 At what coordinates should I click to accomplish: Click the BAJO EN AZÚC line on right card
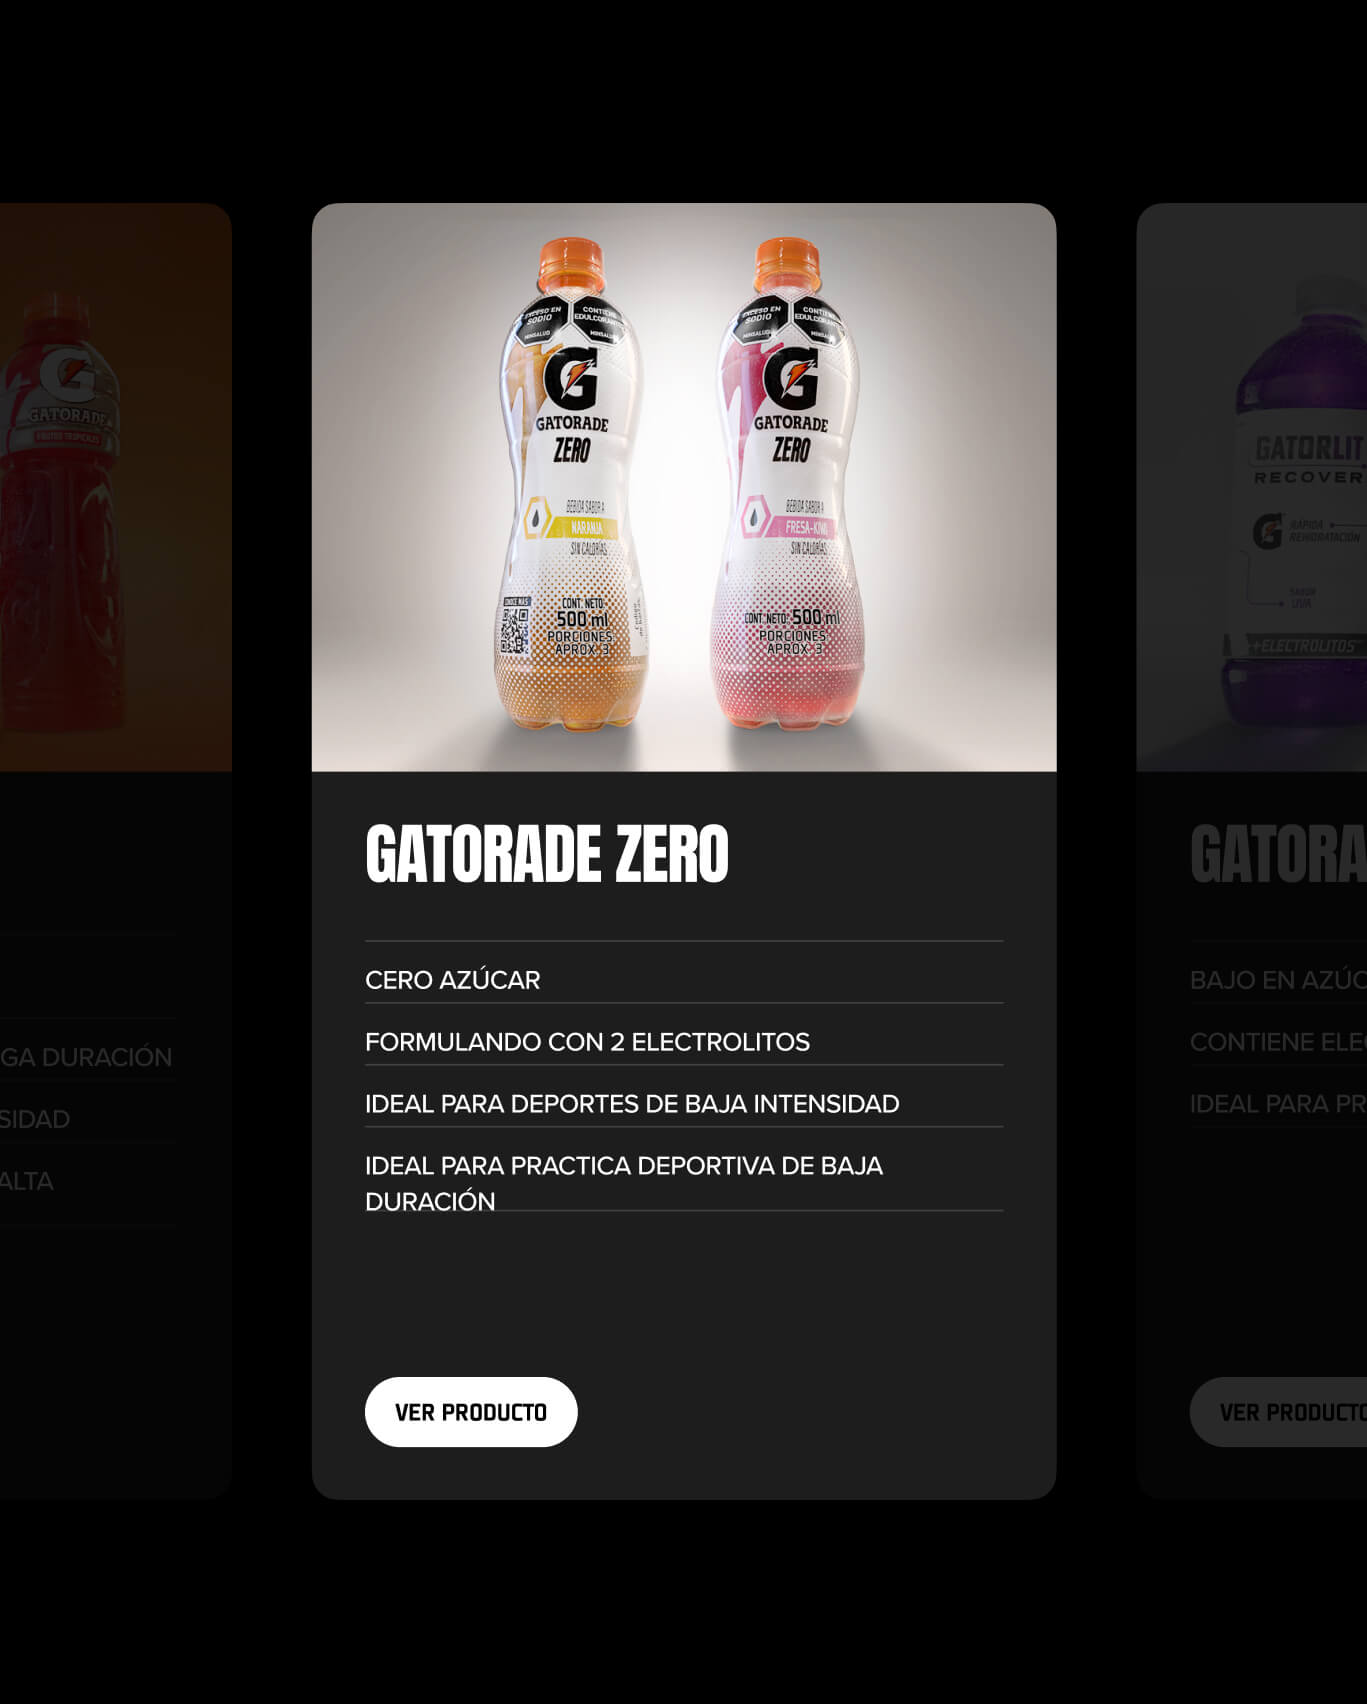pyautogui.click(x=1278, y=980)
